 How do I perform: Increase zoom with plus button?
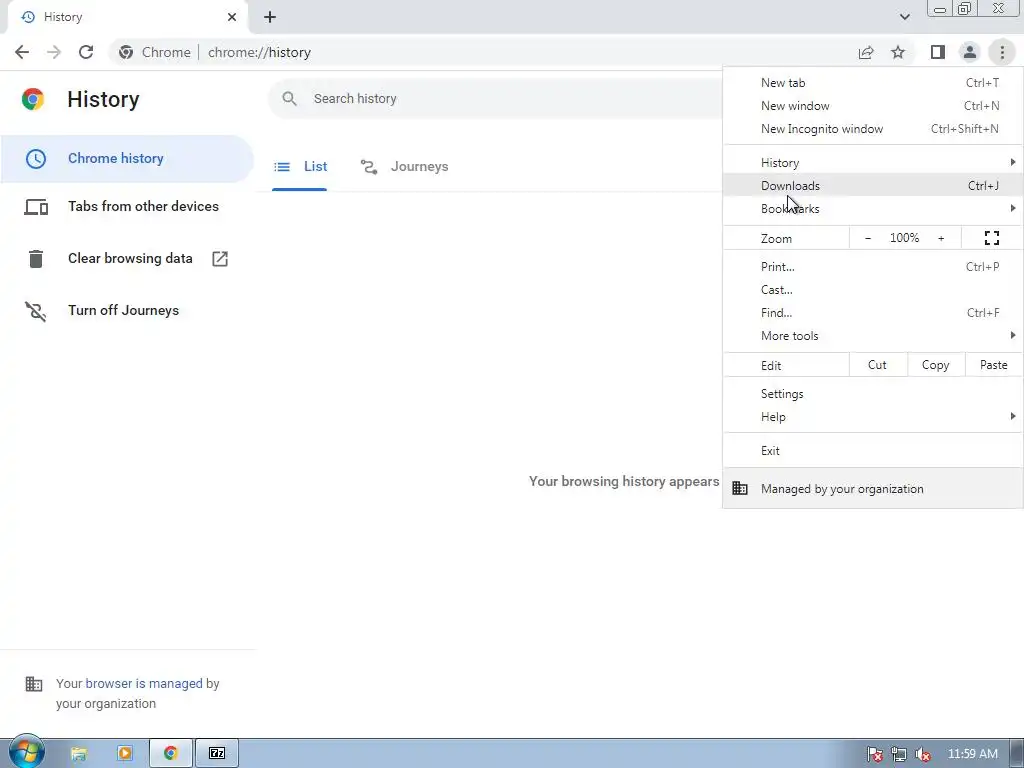coord(941,238)
